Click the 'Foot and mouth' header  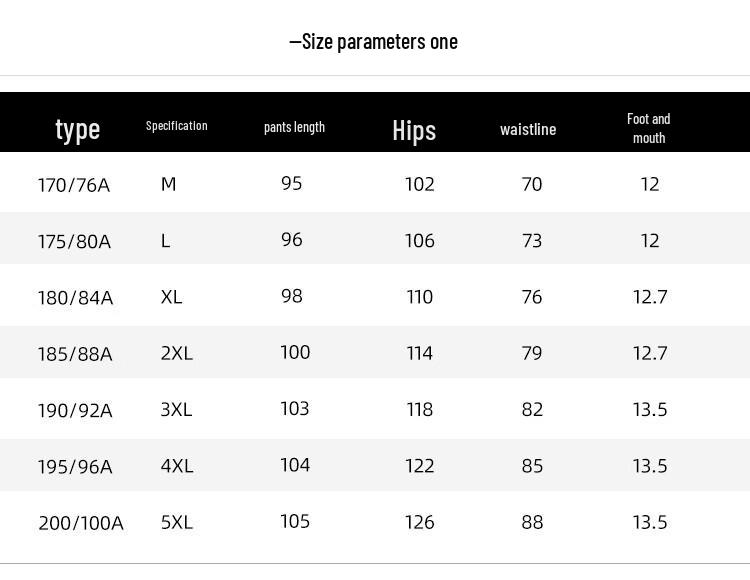[649, 128]
